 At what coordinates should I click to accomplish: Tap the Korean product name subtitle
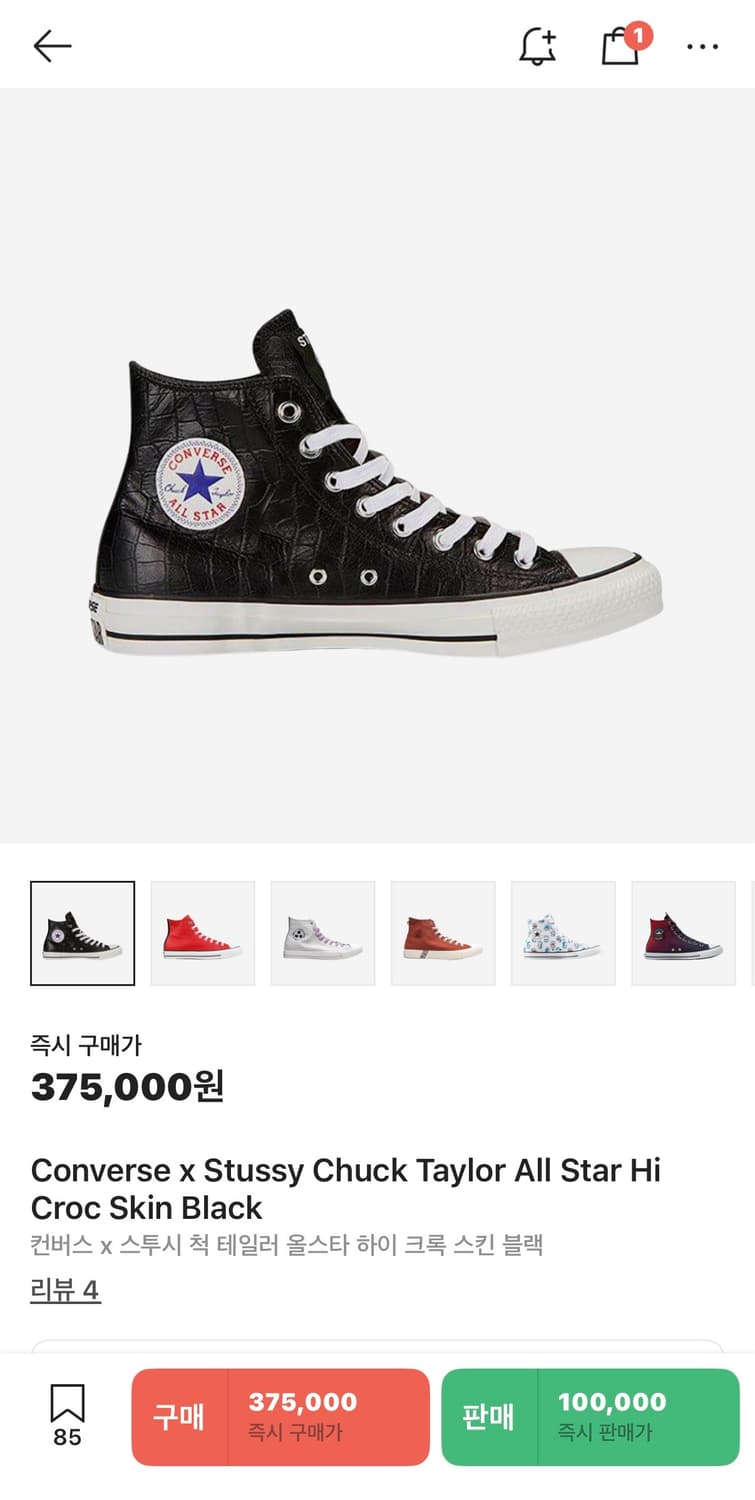pos(286,1246)
